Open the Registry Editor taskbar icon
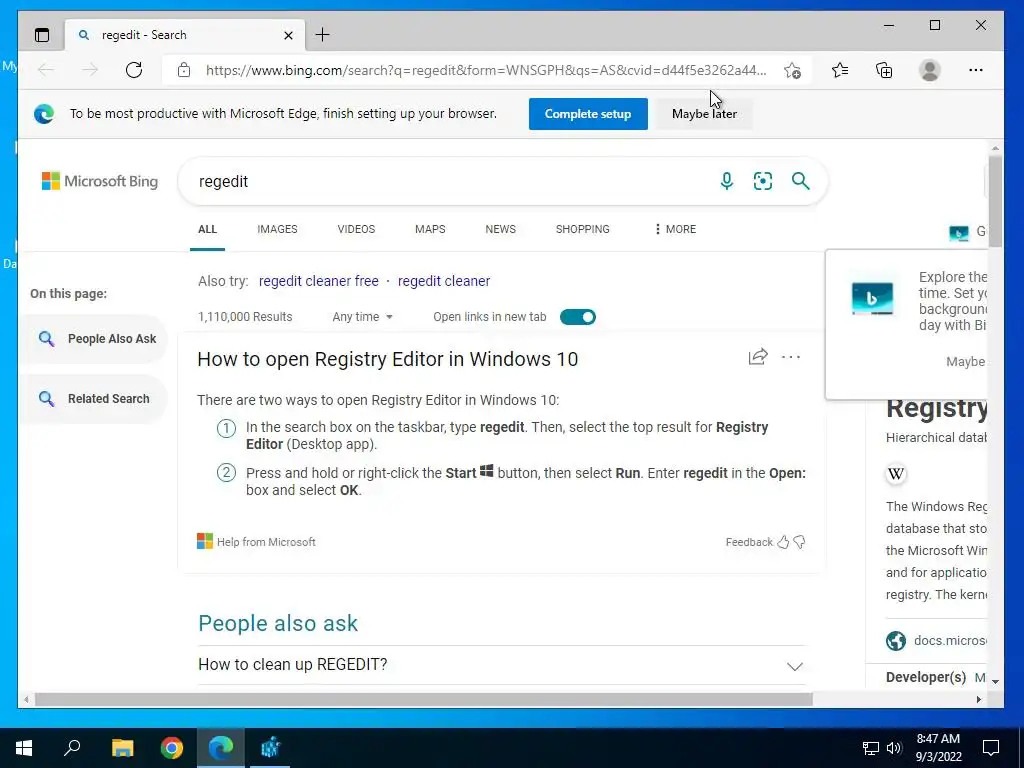This screenshot has height=768, width=1024. tap(270, 748)
